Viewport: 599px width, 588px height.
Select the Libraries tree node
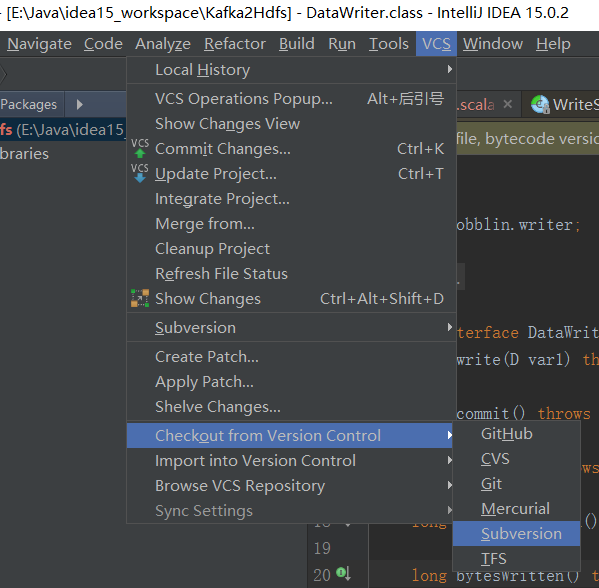coord(24,154)
